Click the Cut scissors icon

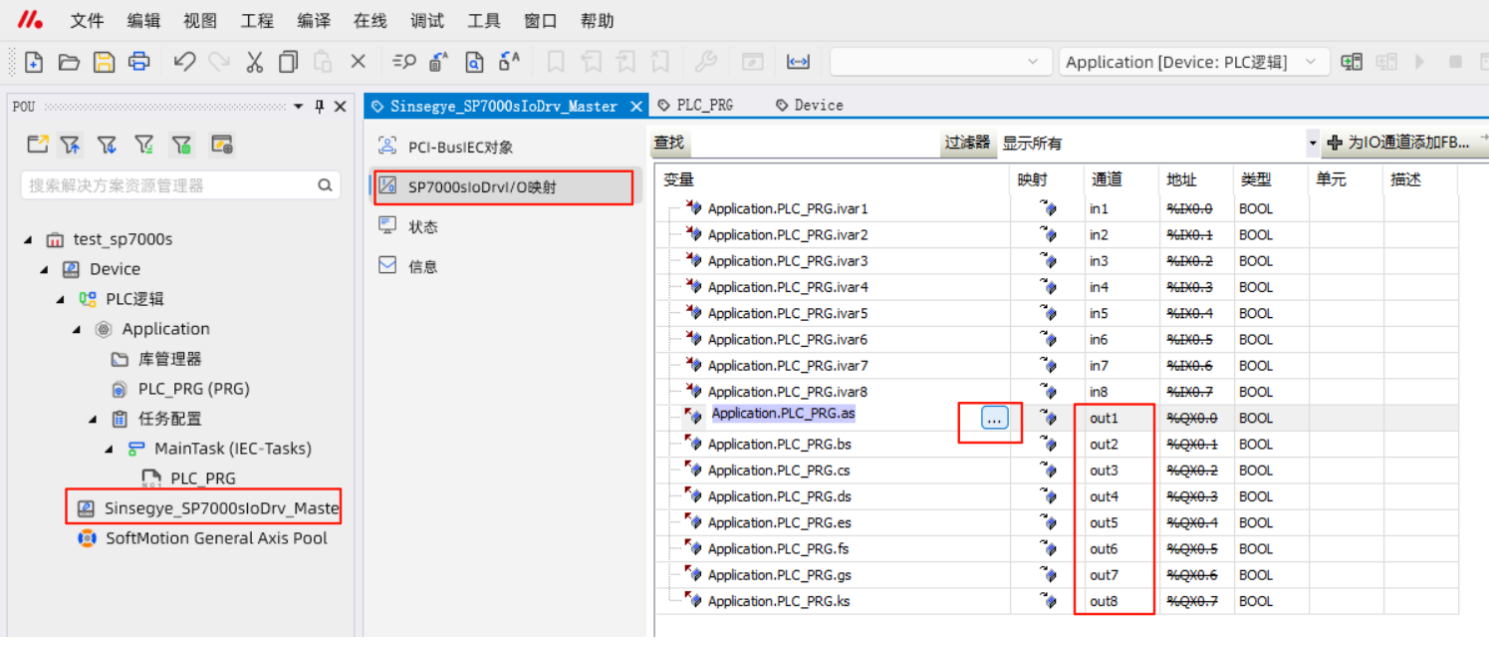254,62
